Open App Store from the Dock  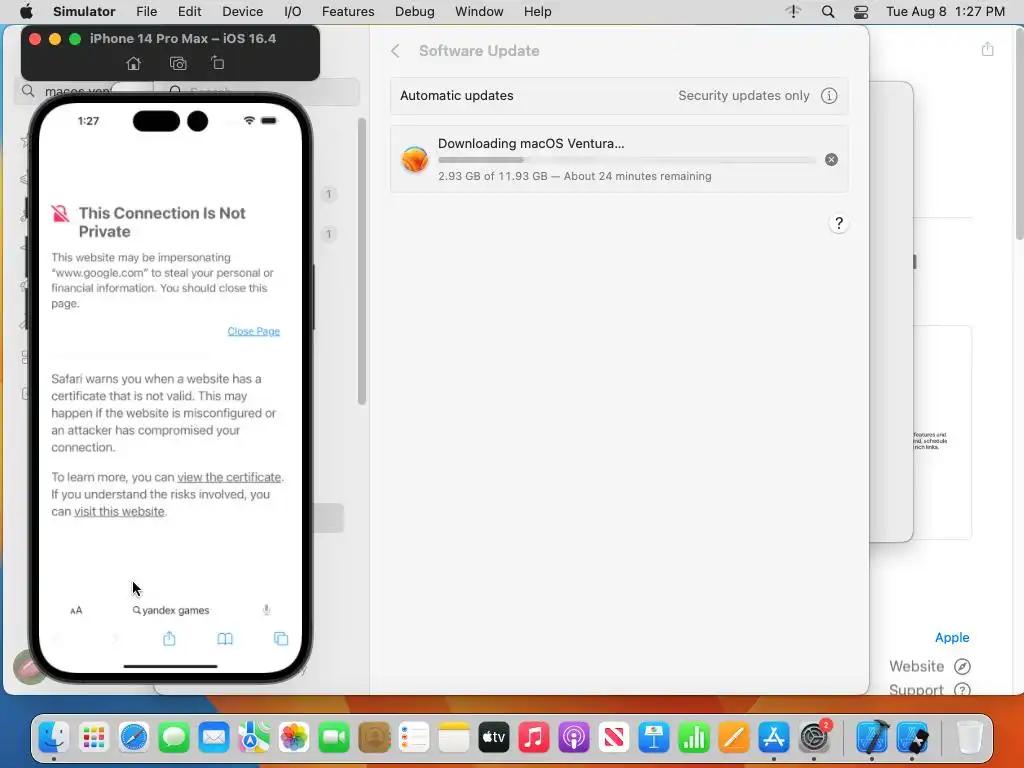[x=774, y=738]
